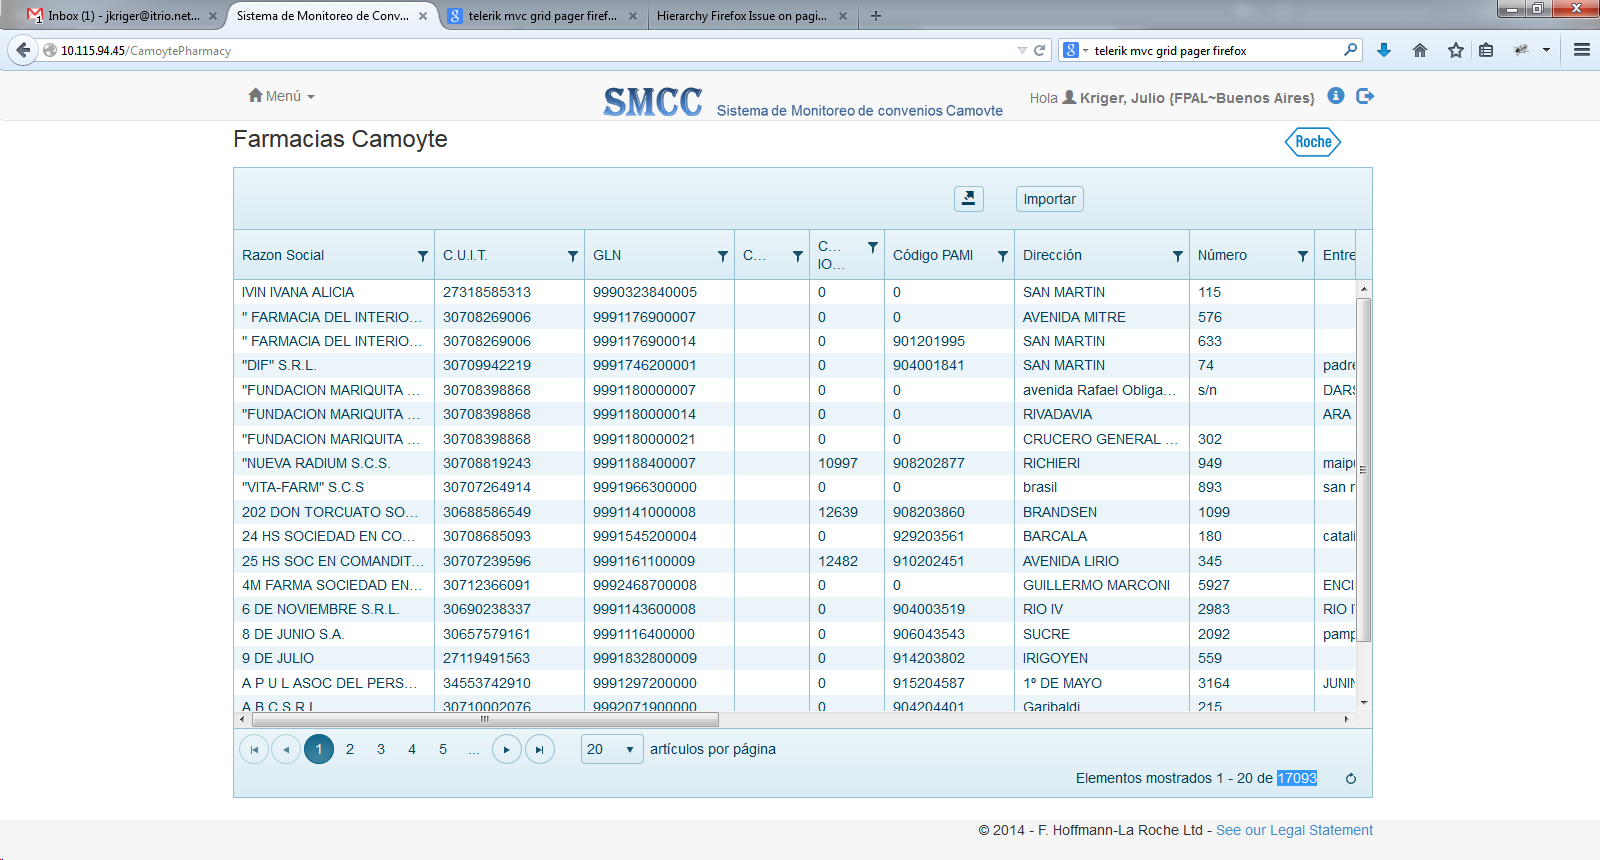This screenshot has width=1600, height=860.
Task: Click the Importar button
Action: pyautogui.click(x=1049, y=199)
